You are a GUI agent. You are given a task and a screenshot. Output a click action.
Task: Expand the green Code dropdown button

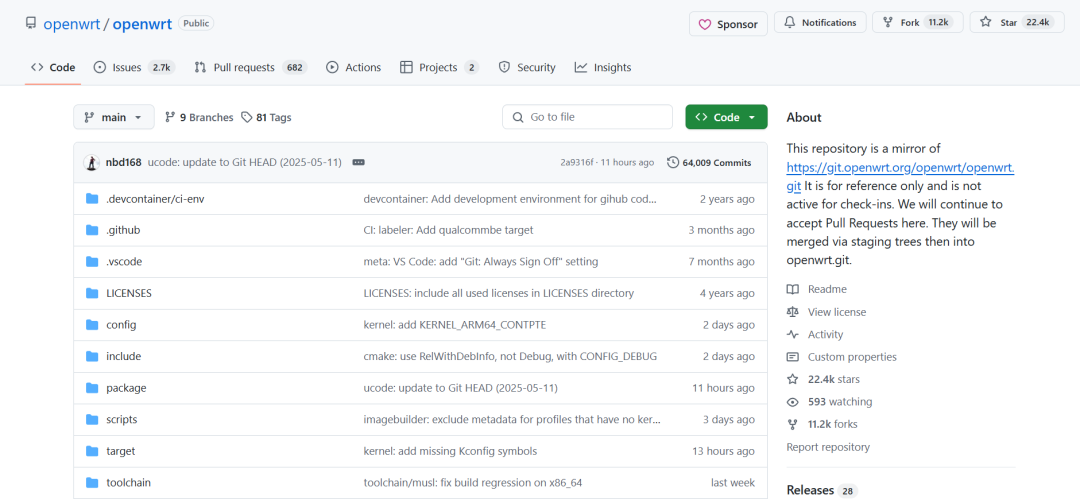click(x=726, y=117)
